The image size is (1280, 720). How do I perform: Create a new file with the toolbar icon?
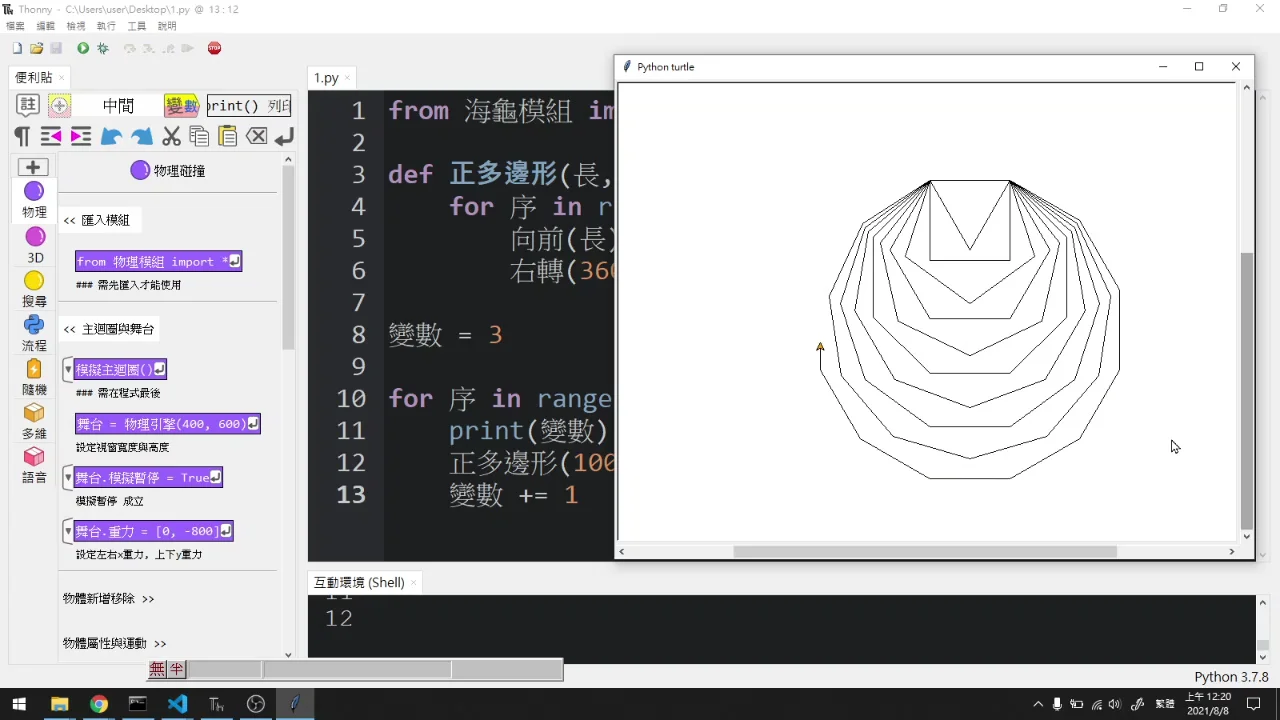coord(17,48)
